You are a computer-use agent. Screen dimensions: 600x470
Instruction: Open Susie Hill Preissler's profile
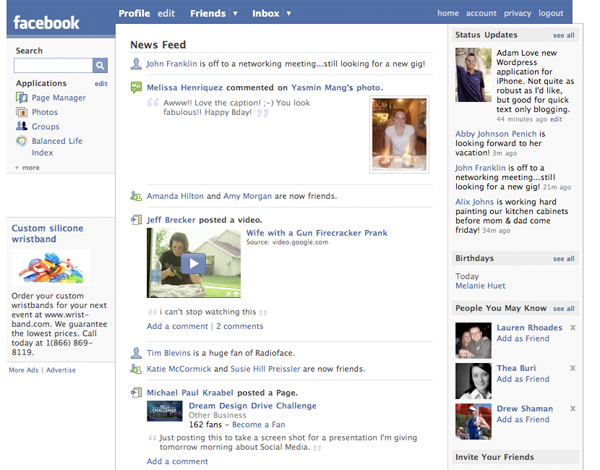point(265,369)
